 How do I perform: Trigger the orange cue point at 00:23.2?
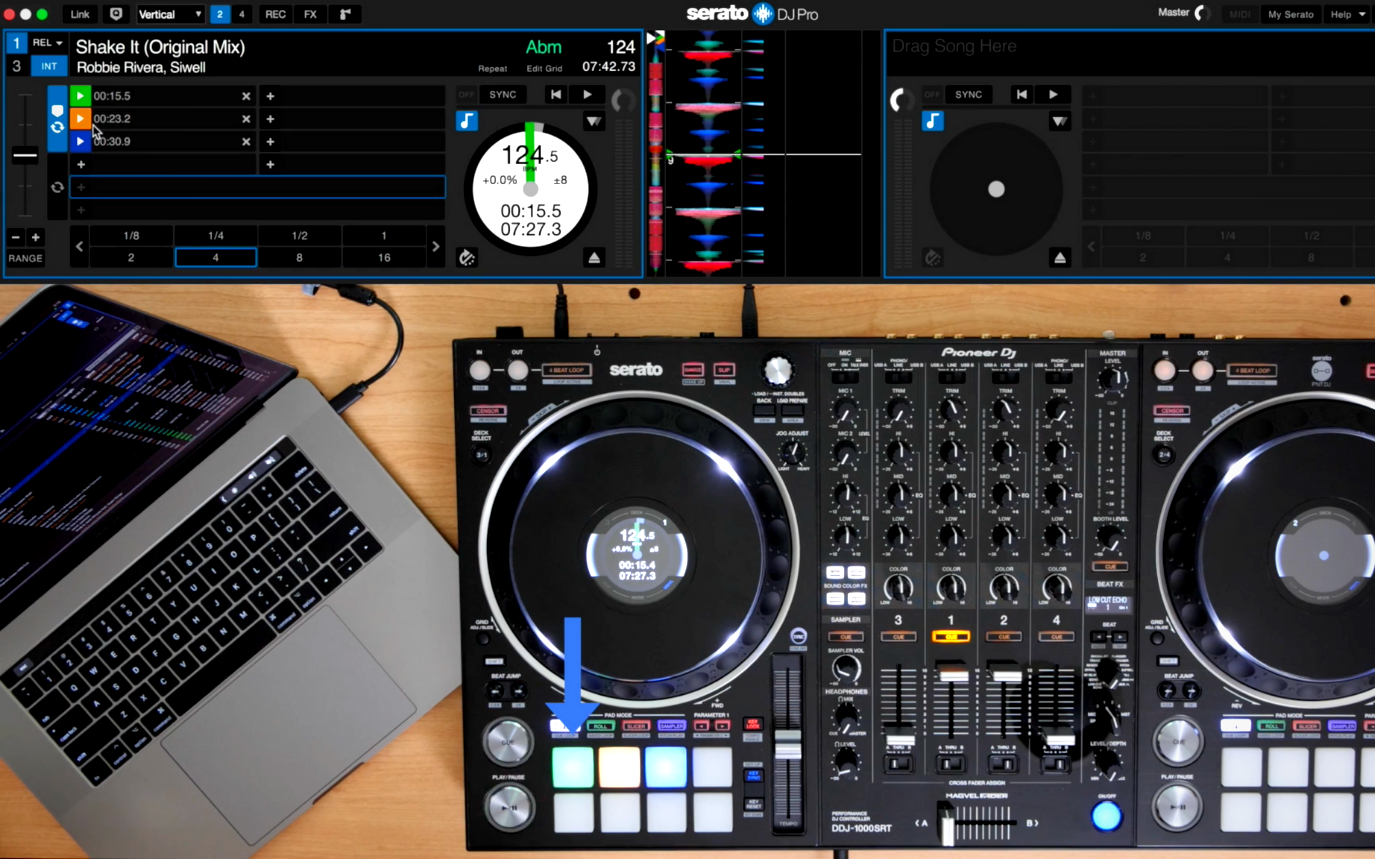click(x=80, y=119)
